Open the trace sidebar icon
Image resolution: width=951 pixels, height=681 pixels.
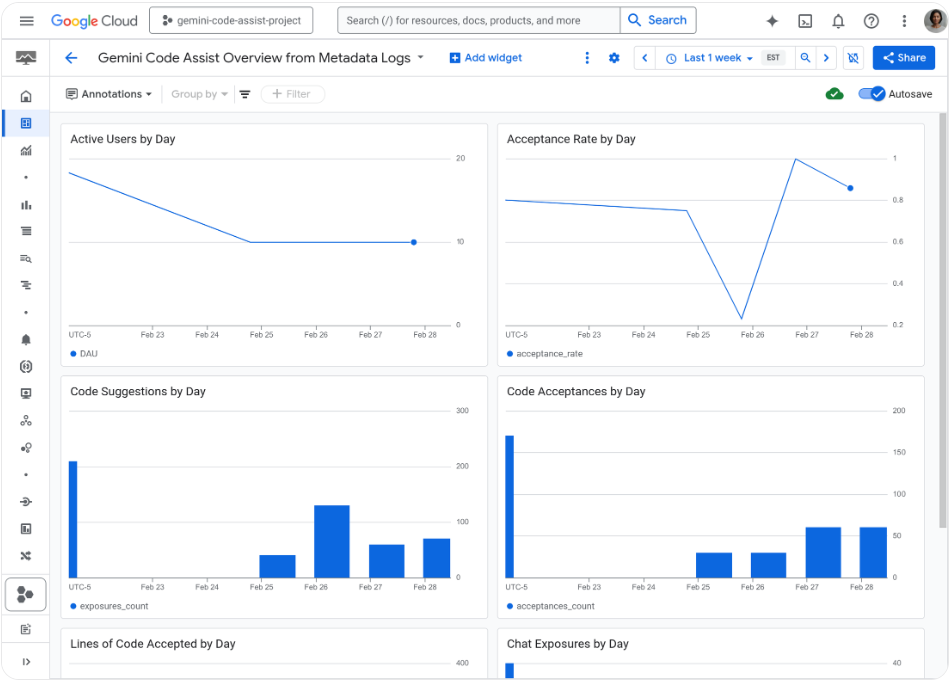pyautogui.click(x=26, y=285)
